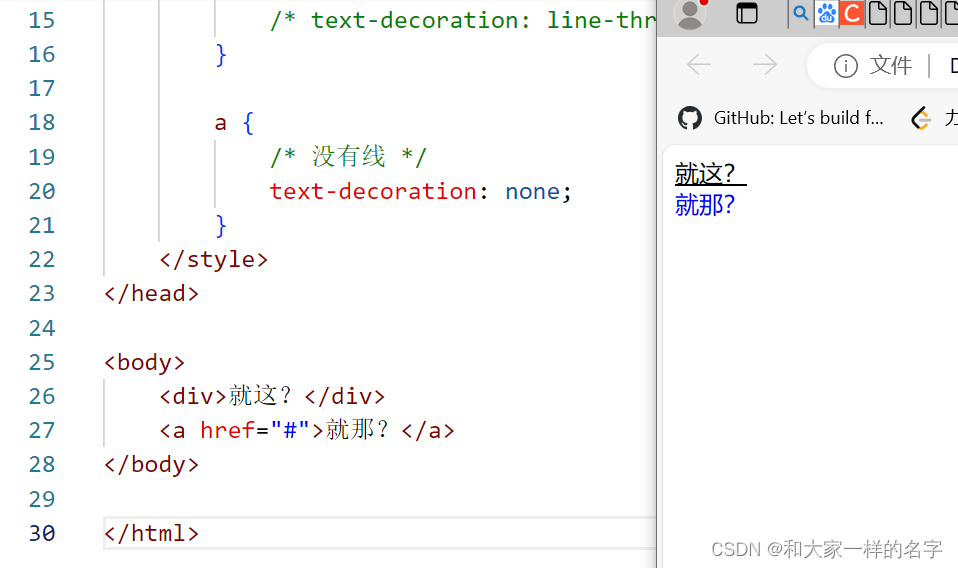Click the line-through comment on line 15

463,20
